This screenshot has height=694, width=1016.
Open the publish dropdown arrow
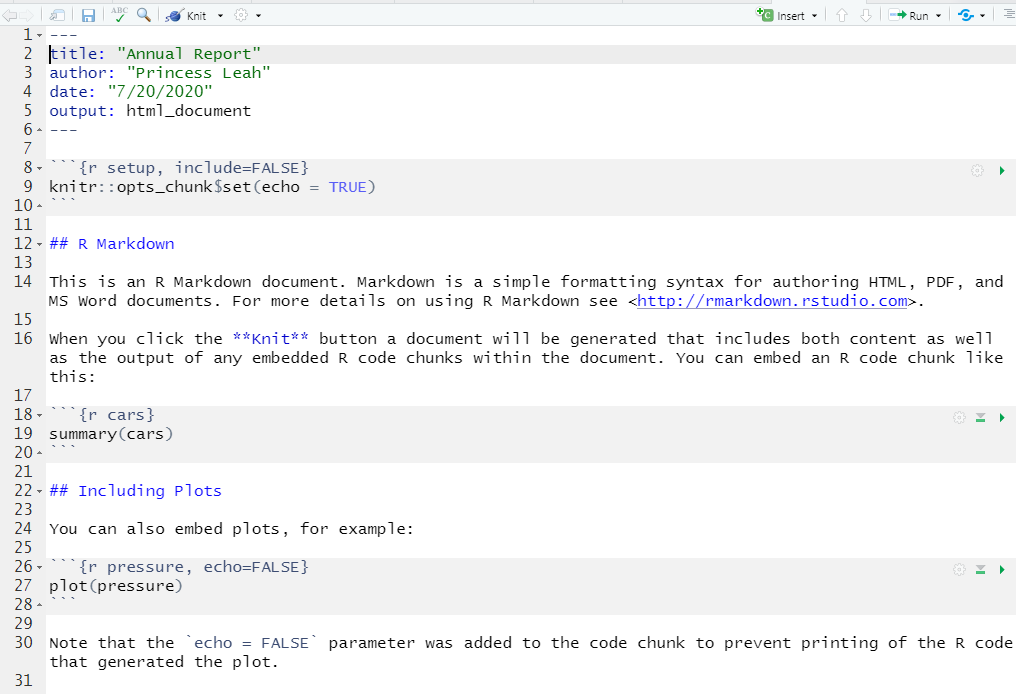pyautogui.click(x=982, y=16)
